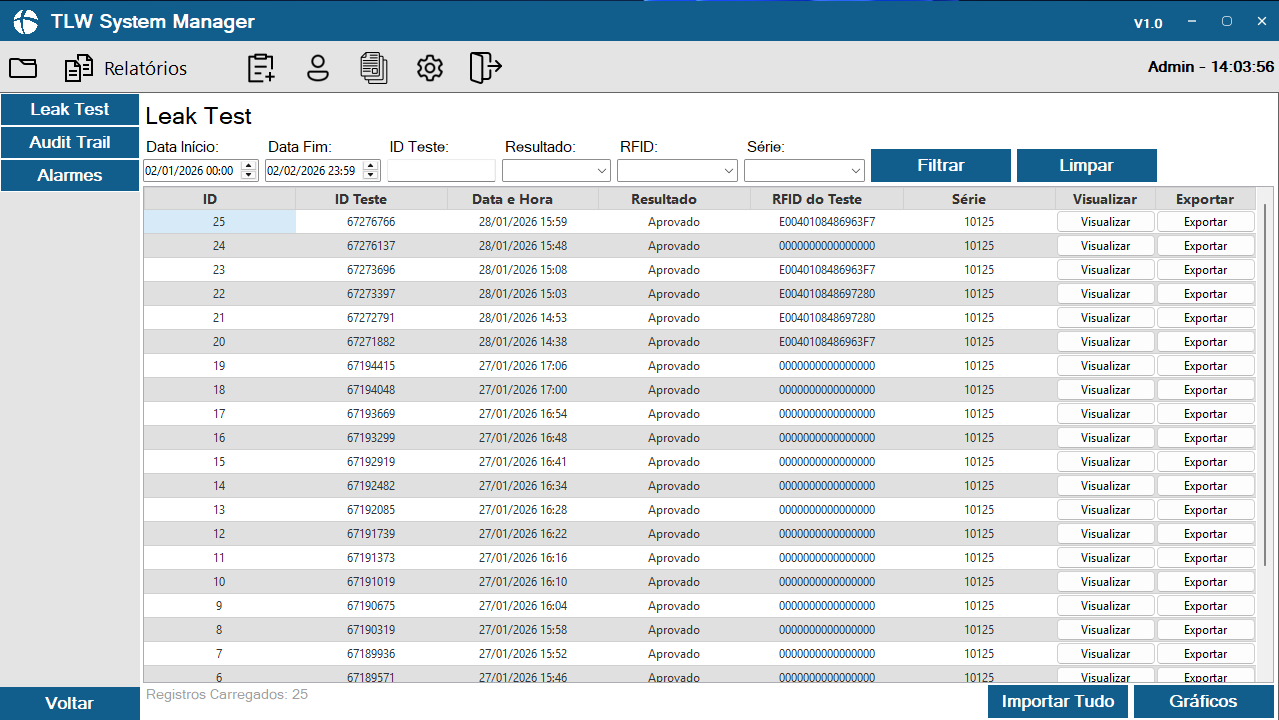Open the Alarmes side tab

click(x=70, y=175)
